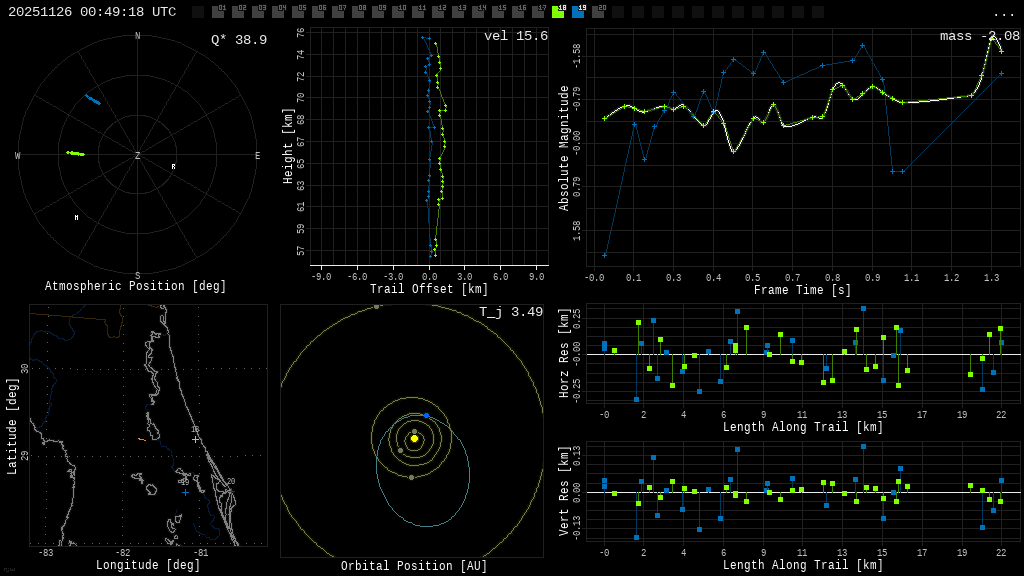Select the station 01 box in top bar
The image size is (1024, 576).
218,12
